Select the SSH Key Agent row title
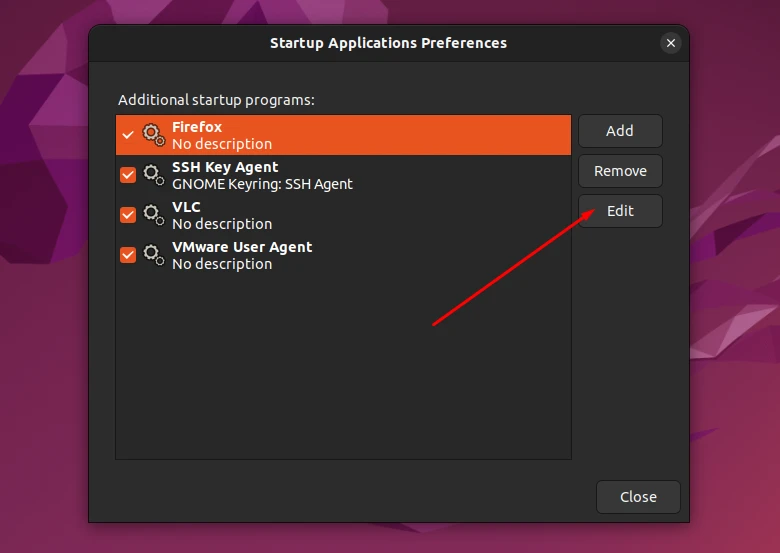Image resolution: width=780 pixels, height=553 pixels. click(225, 167)
